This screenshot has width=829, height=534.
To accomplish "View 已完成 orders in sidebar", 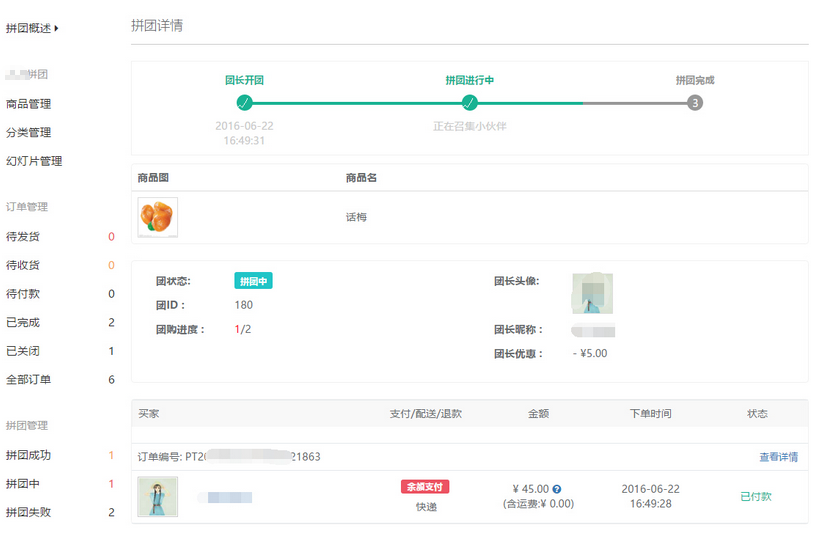I will [x=24, y=323].
